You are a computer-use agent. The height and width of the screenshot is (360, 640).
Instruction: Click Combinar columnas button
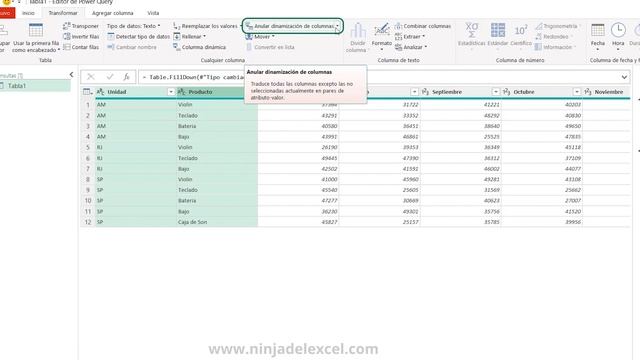pos(423,26)
